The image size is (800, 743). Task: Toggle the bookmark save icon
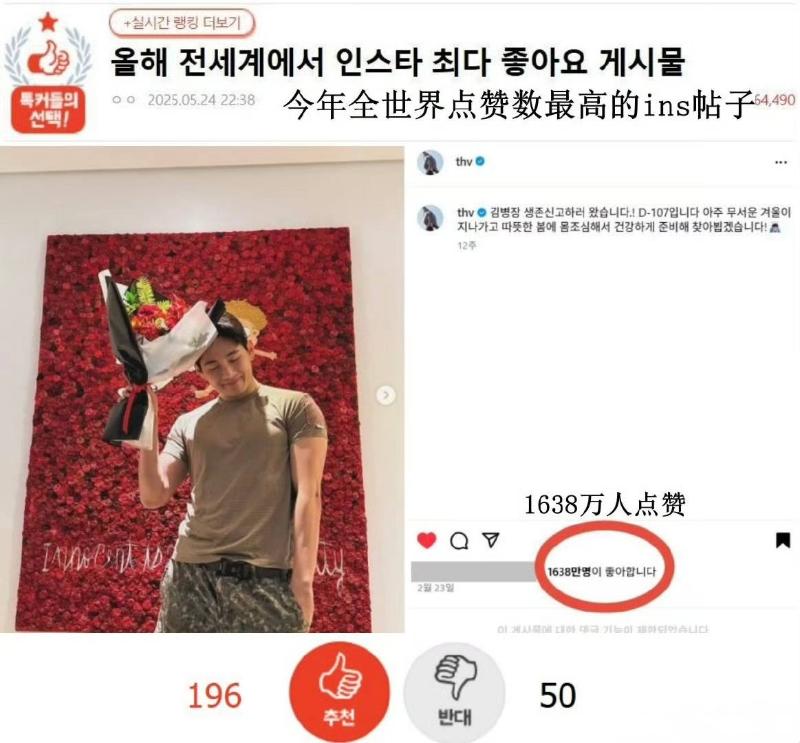coord(783,540)
